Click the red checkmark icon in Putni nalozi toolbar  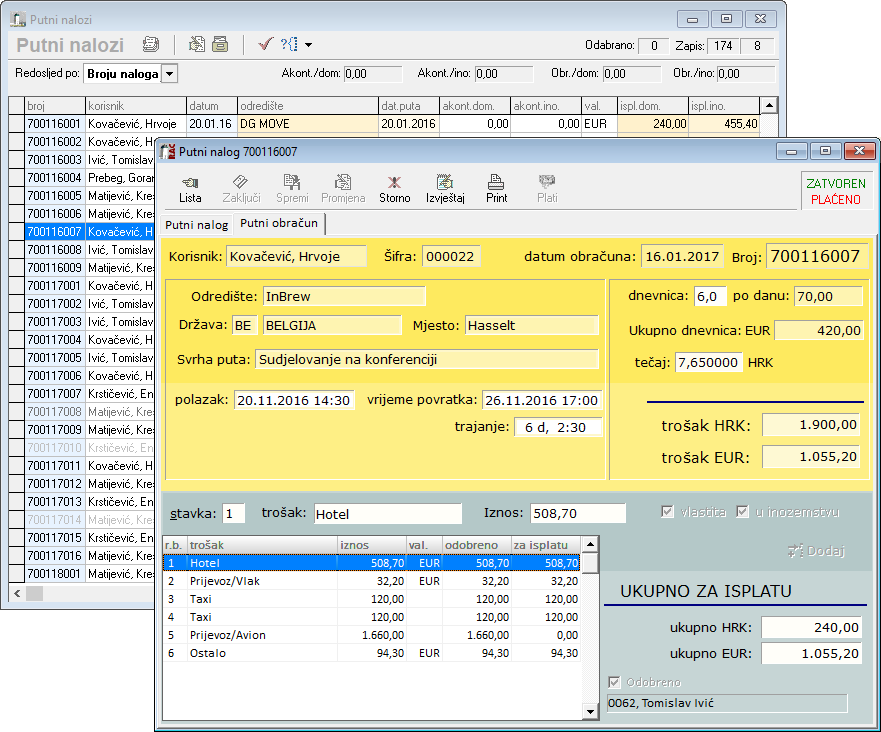coord(265,44)
